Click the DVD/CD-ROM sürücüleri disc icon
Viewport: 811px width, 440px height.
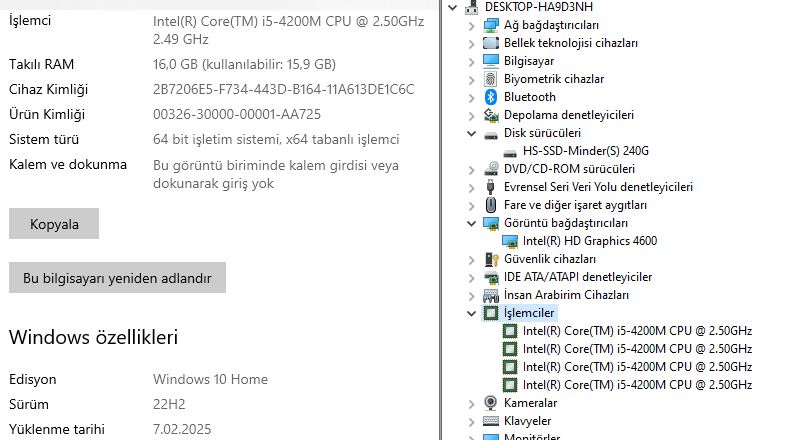(x=490, y=169)
